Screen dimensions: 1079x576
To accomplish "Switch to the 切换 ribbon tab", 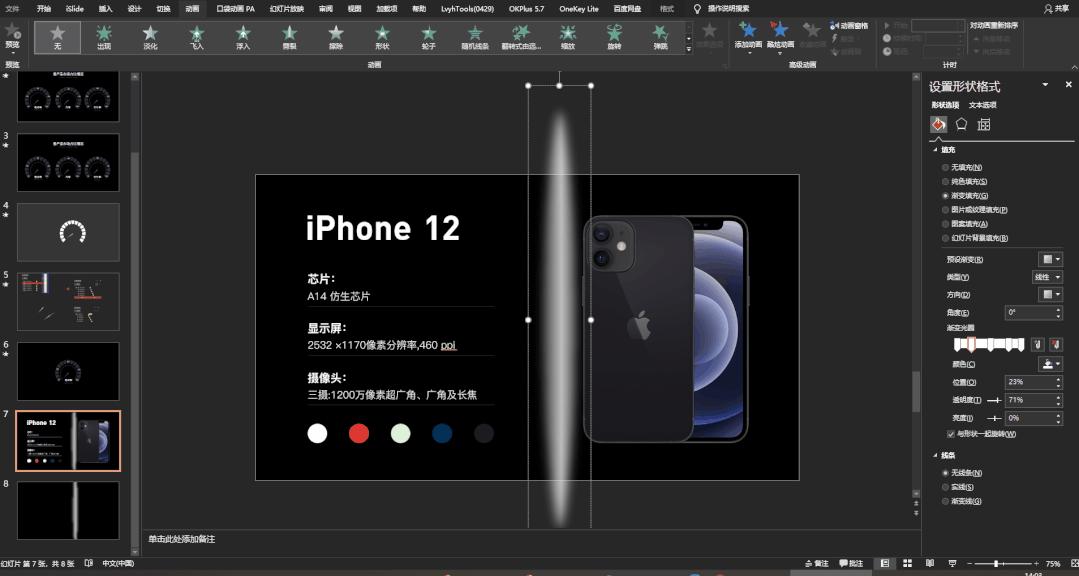I will (163, 8).
